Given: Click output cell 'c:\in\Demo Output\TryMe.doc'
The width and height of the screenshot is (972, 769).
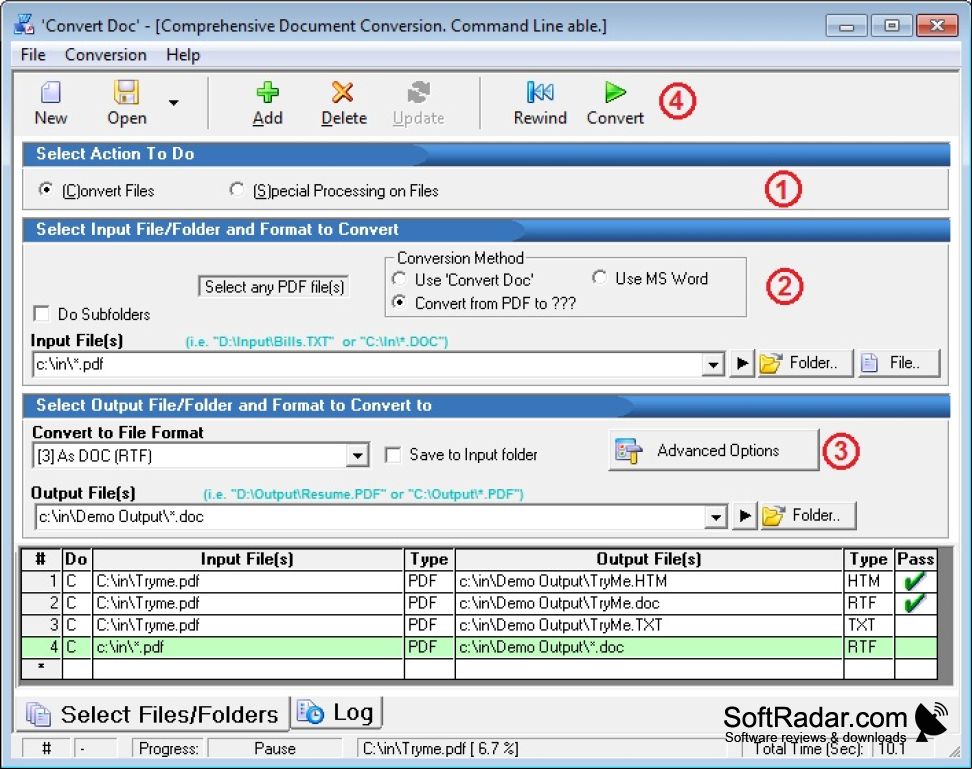Looking at the screenshot, I should click(x=649, y=603).
